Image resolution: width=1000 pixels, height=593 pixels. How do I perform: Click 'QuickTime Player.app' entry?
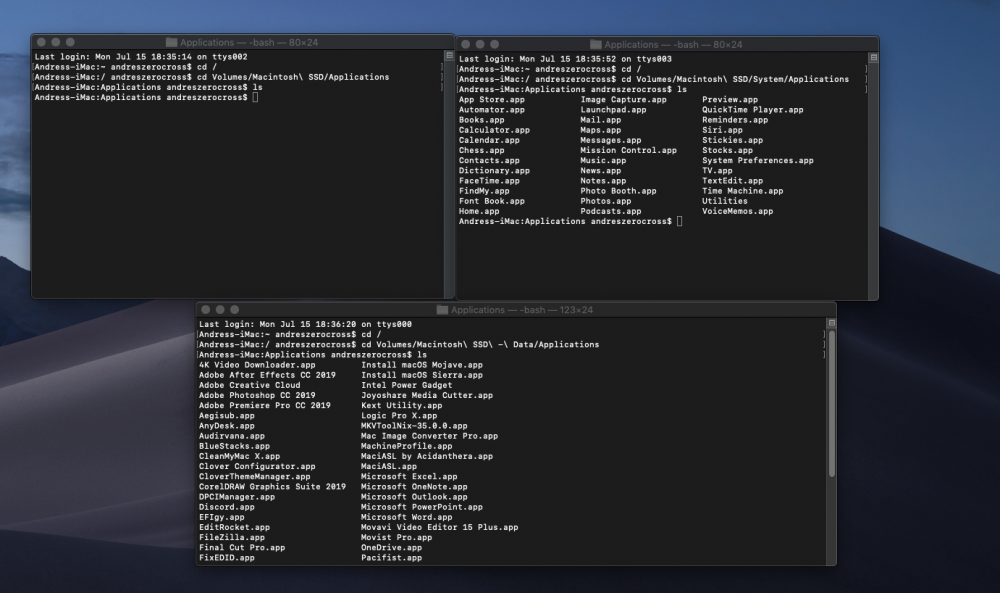(753, 110)
